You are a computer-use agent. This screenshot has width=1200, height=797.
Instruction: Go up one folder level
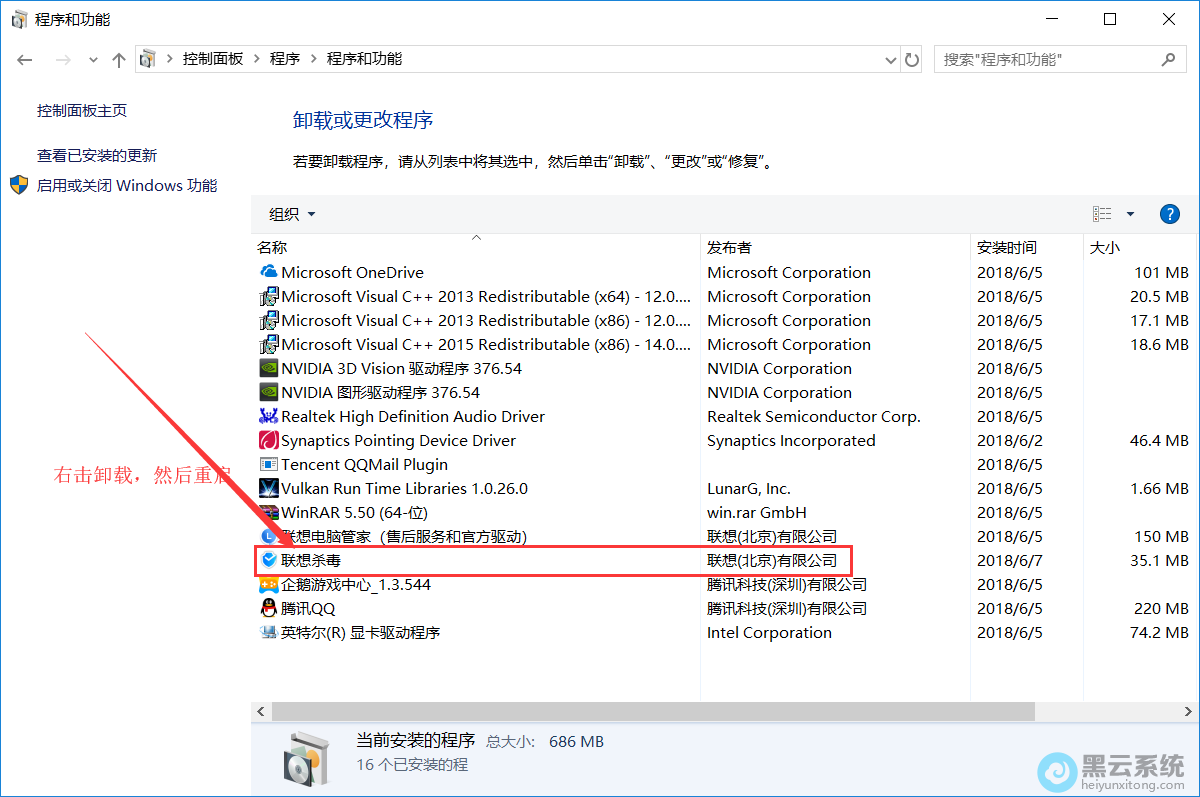pos(119,60)
